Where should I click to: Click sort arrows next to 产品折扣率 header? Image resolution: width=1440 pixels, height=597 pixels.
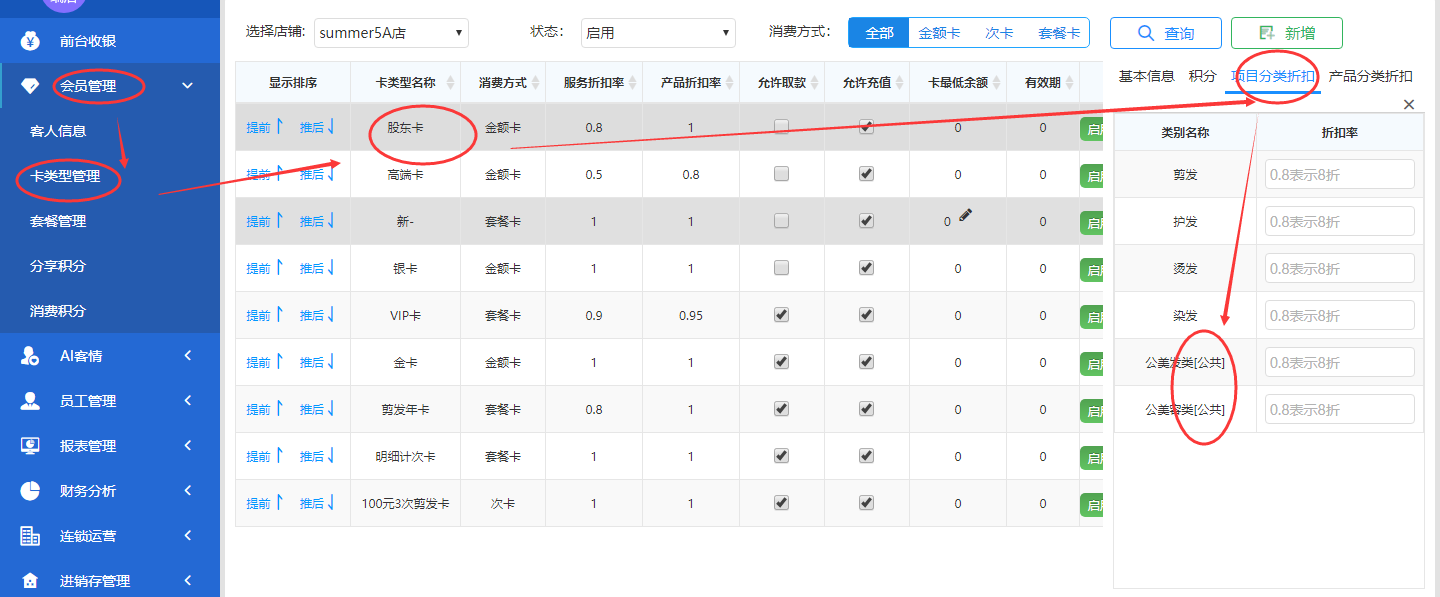point(731,83)
